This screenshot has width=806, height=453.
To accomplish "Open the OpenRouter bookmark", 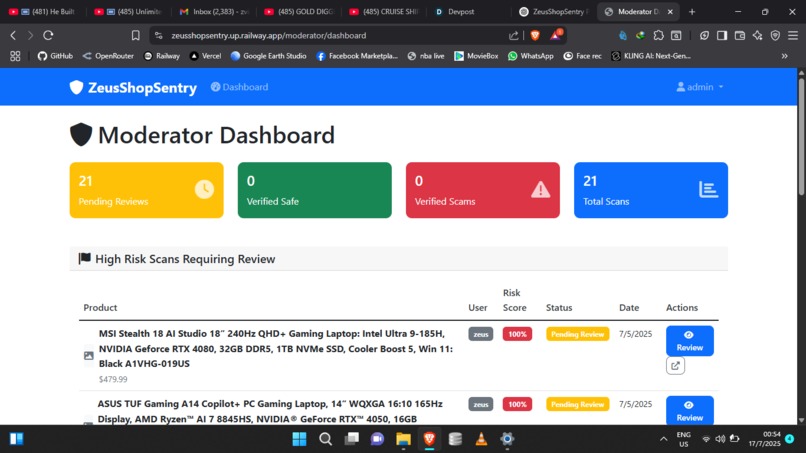I will pyautogui.click(x=108, y=56).
